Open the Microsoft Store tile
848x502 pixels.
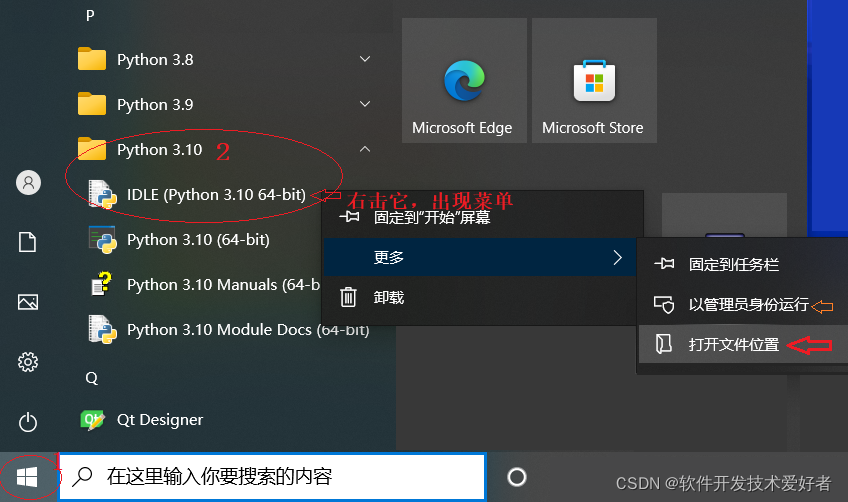(594, 81)
